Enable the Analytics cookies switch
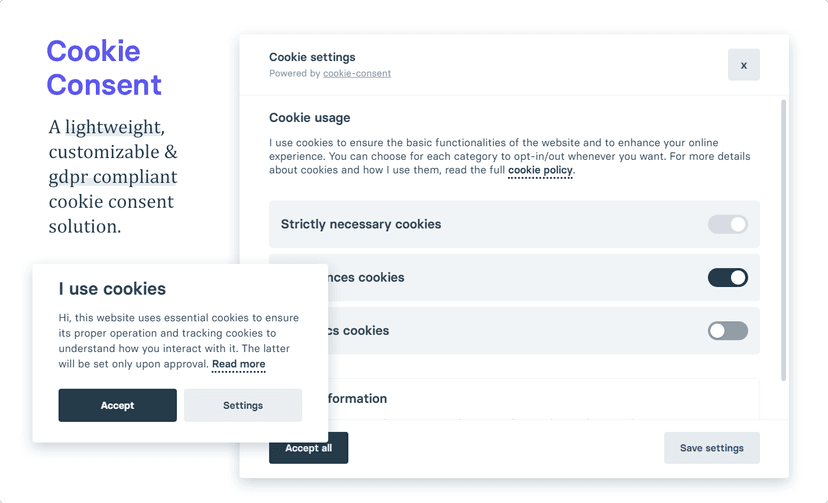Image resolution: width=828 pixels, height=503 pixels. 727,331
